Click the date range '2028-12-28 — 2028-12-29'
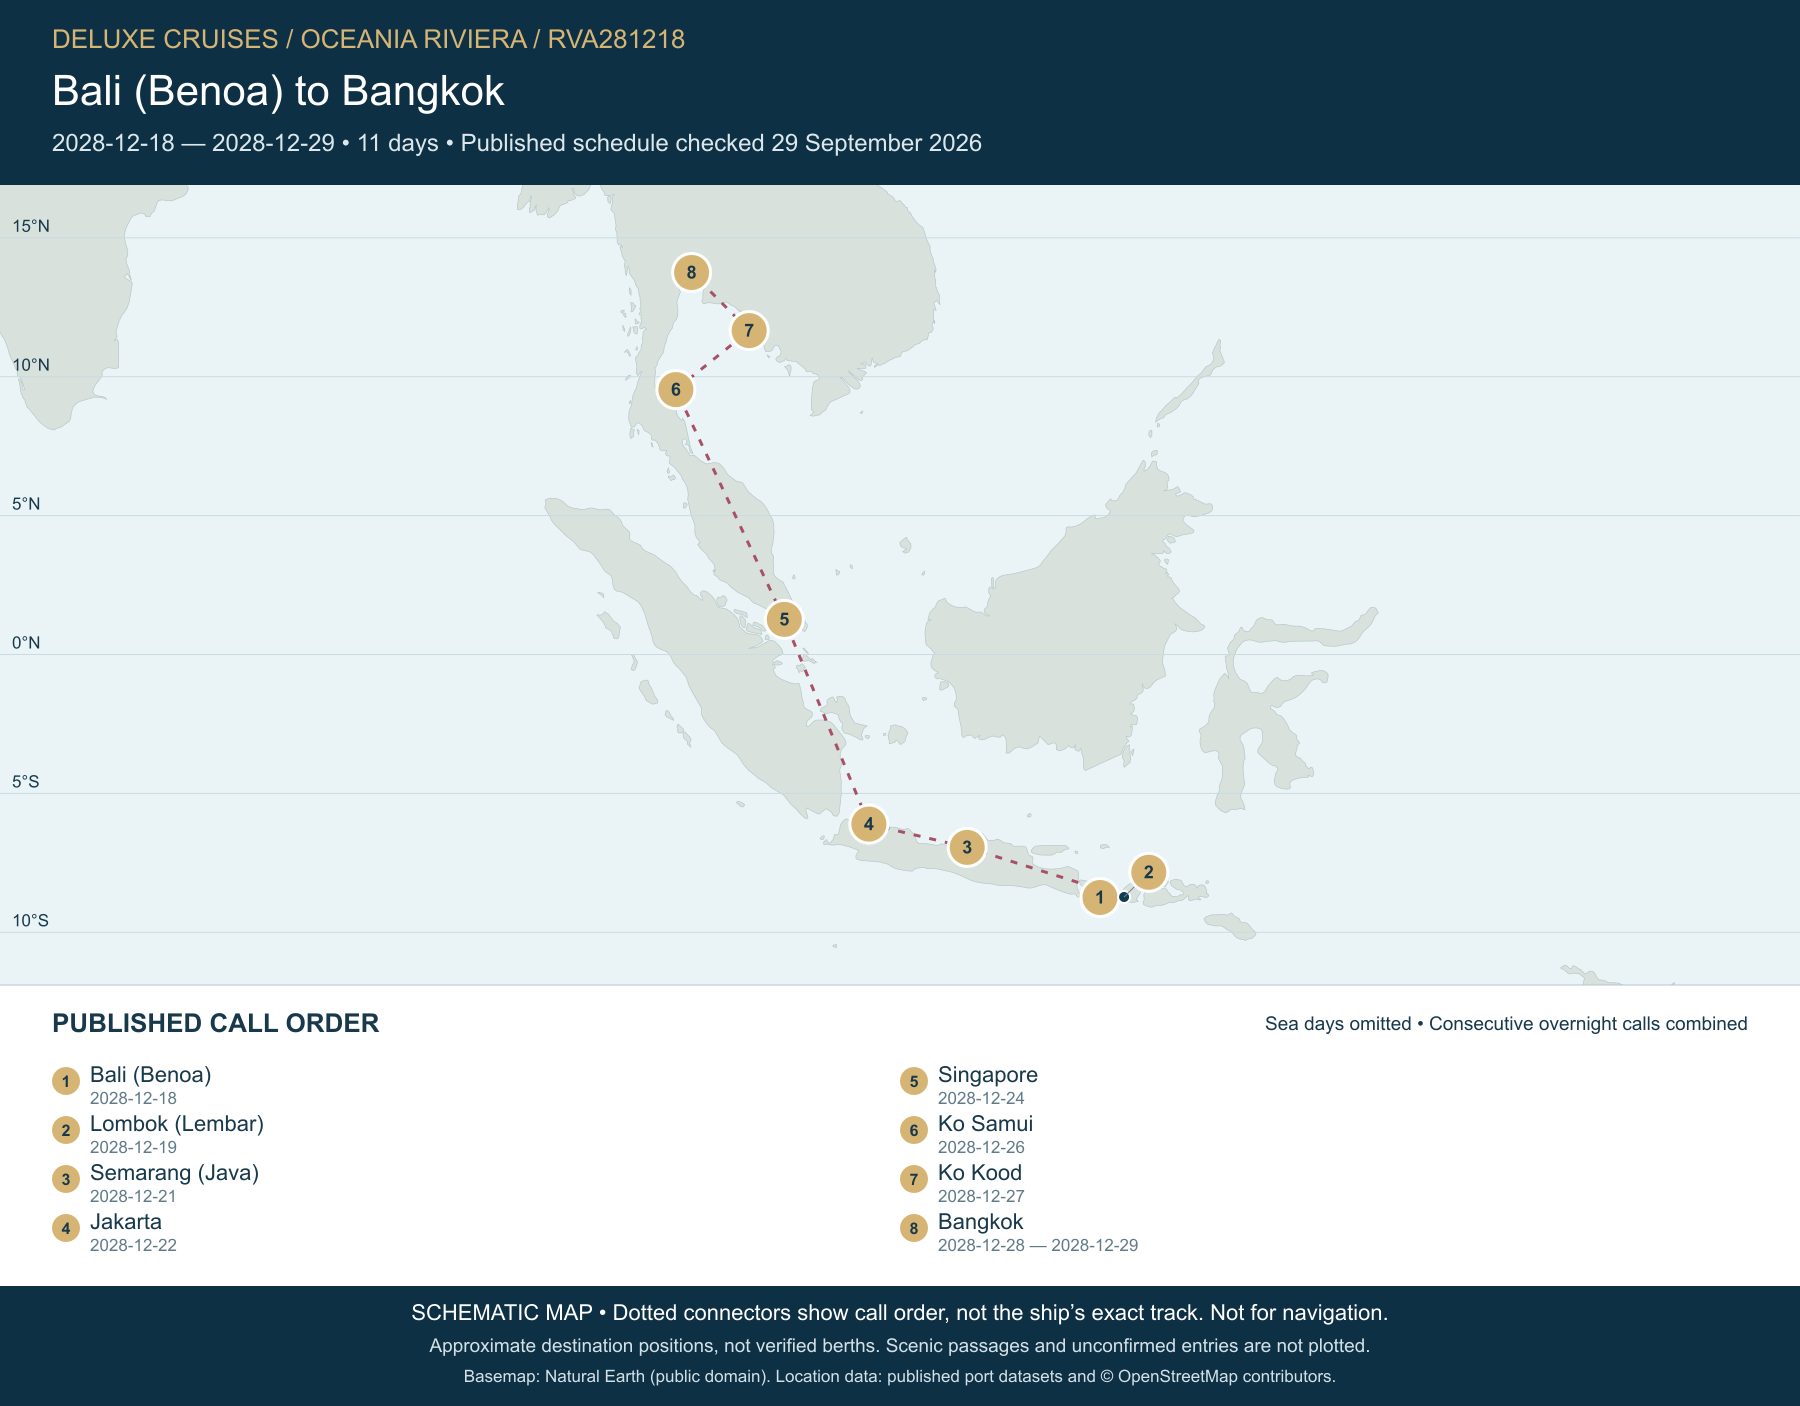 (1038, 1245)
